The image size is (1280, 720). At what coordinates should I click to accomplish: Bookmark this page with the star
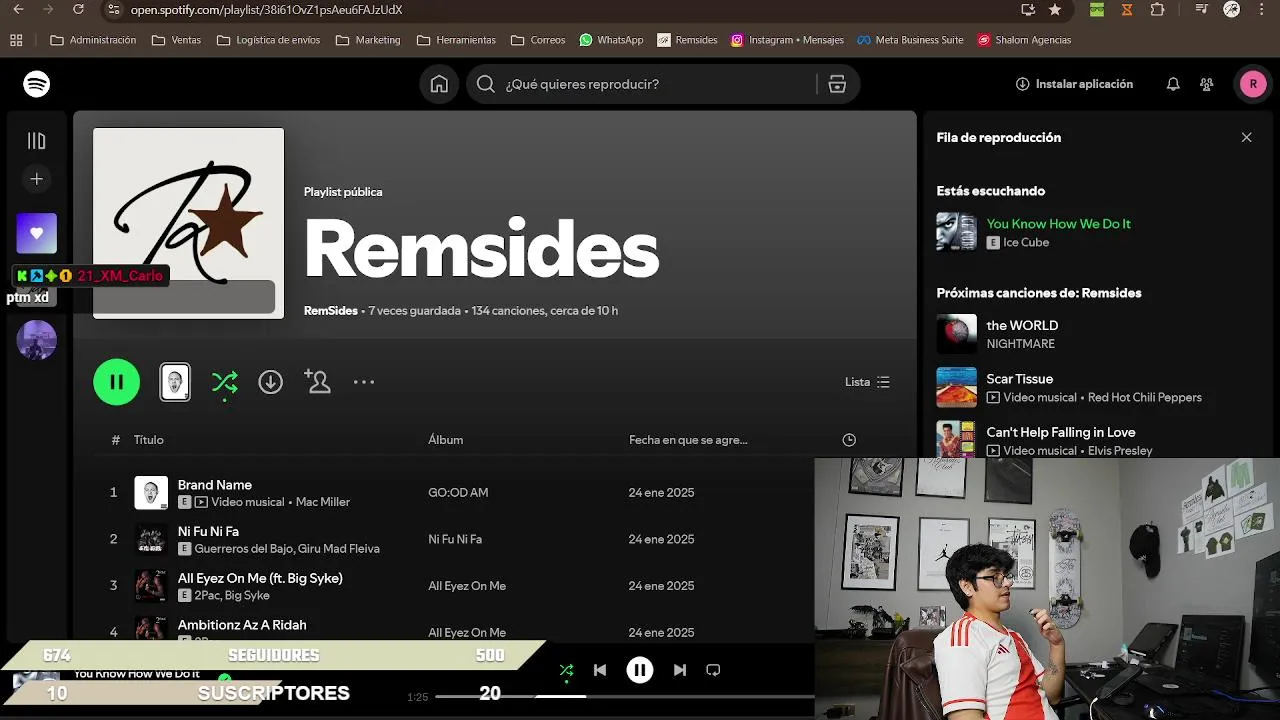pos(1055,10)
